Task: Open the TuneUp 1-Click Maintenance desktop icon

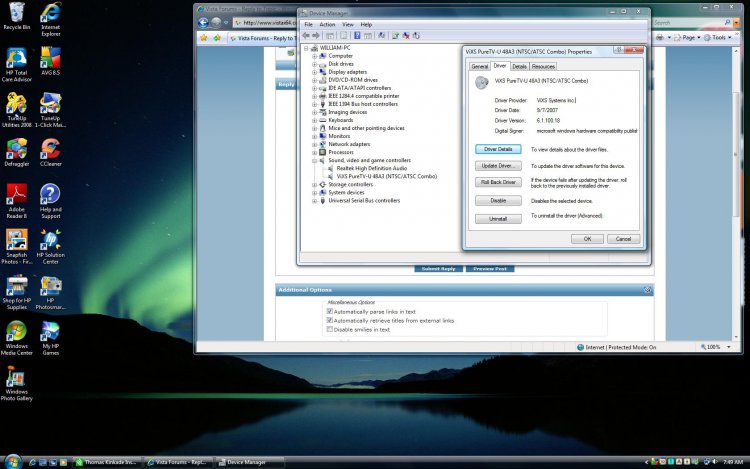Action: (50, 110)
